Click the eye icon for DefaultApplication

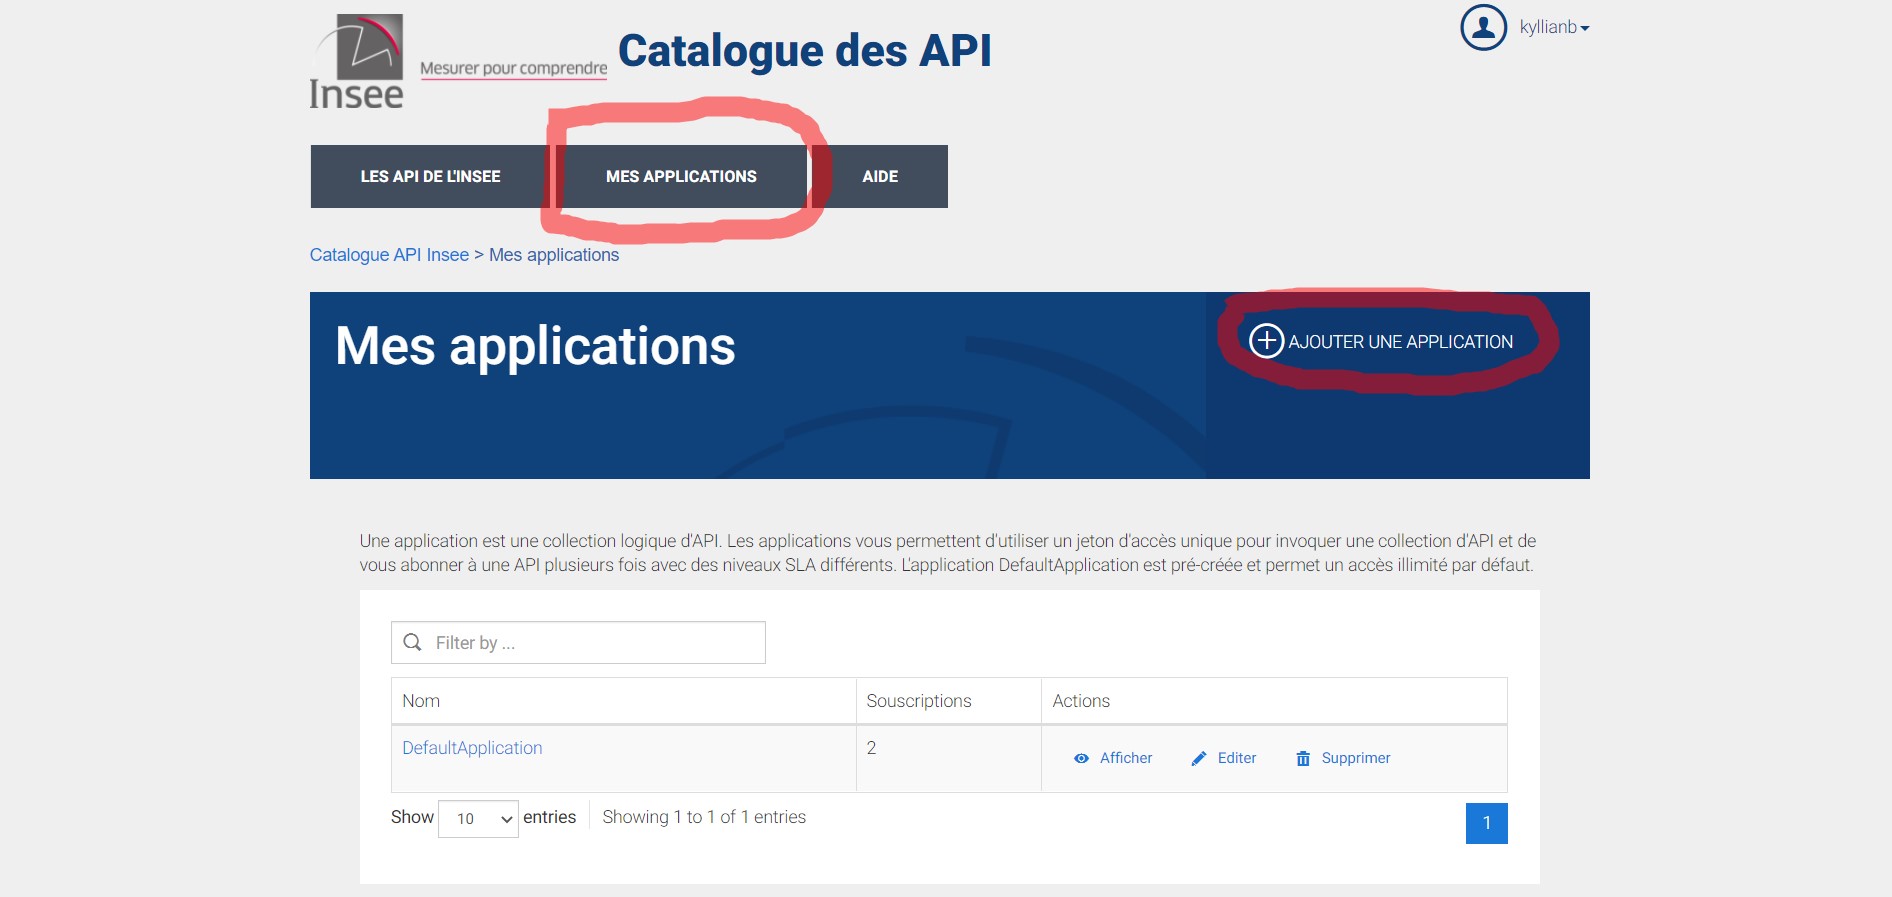point(1081,758)
